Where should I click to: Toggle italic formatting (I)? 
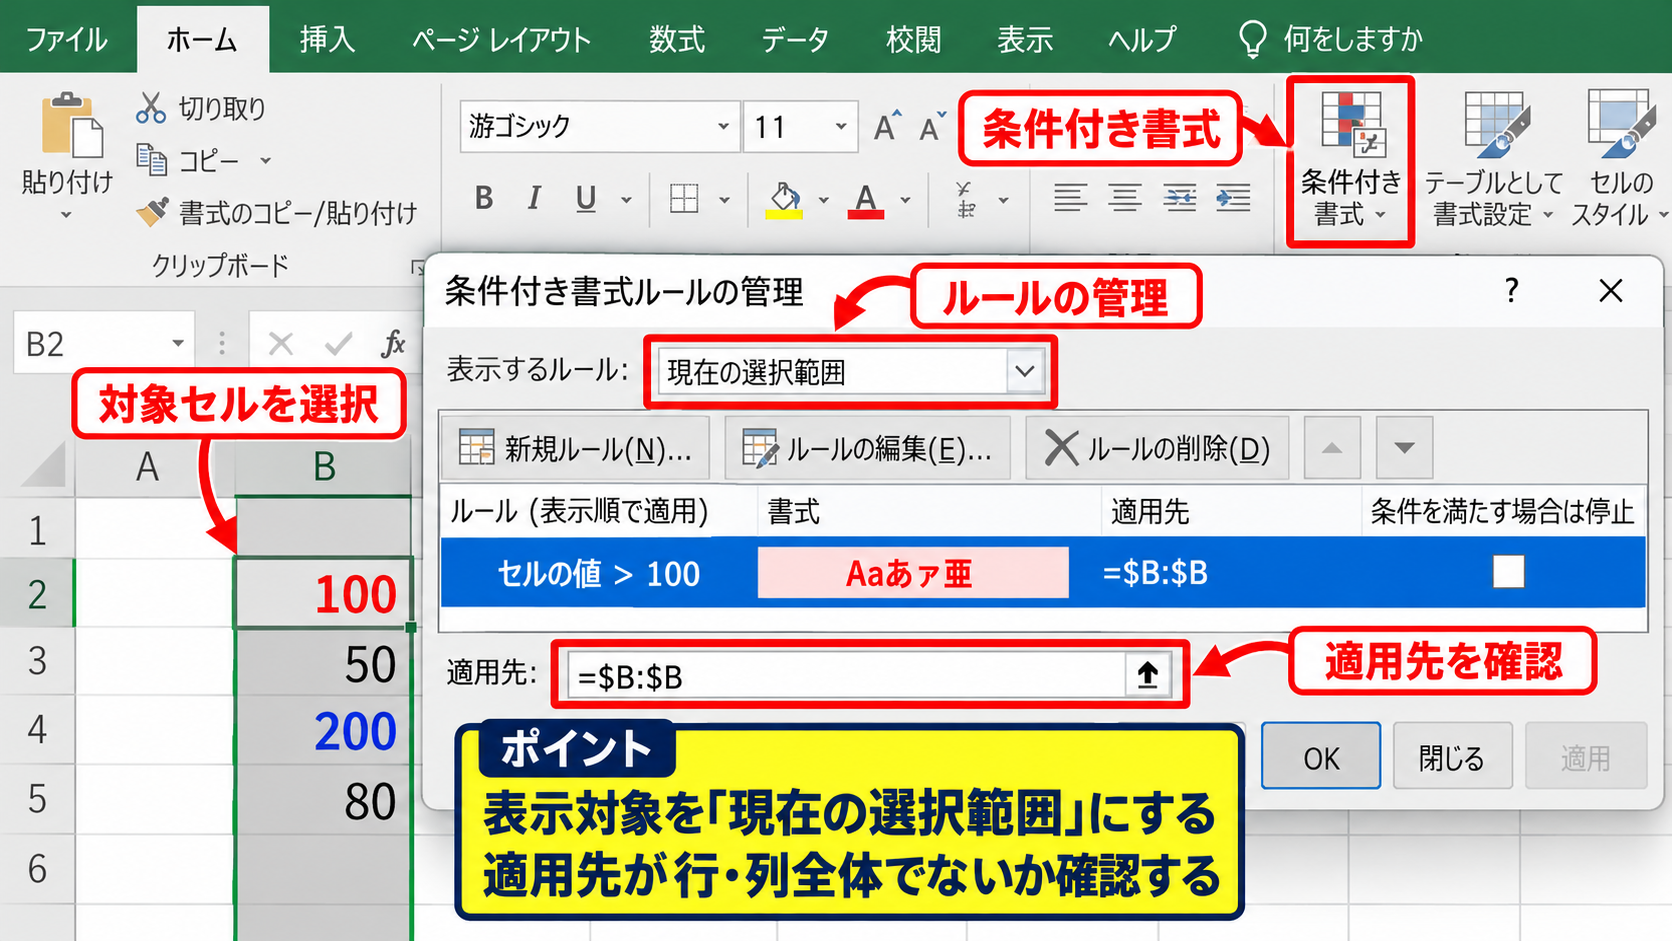pyautogui.click(x=534, y=199)
